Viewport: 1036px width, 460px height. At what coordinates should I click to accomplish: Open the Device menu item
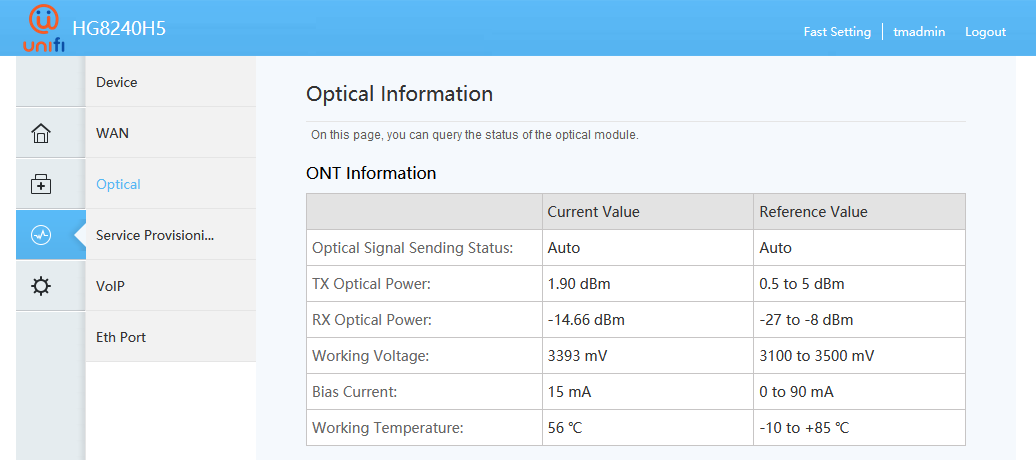(117, 82)
